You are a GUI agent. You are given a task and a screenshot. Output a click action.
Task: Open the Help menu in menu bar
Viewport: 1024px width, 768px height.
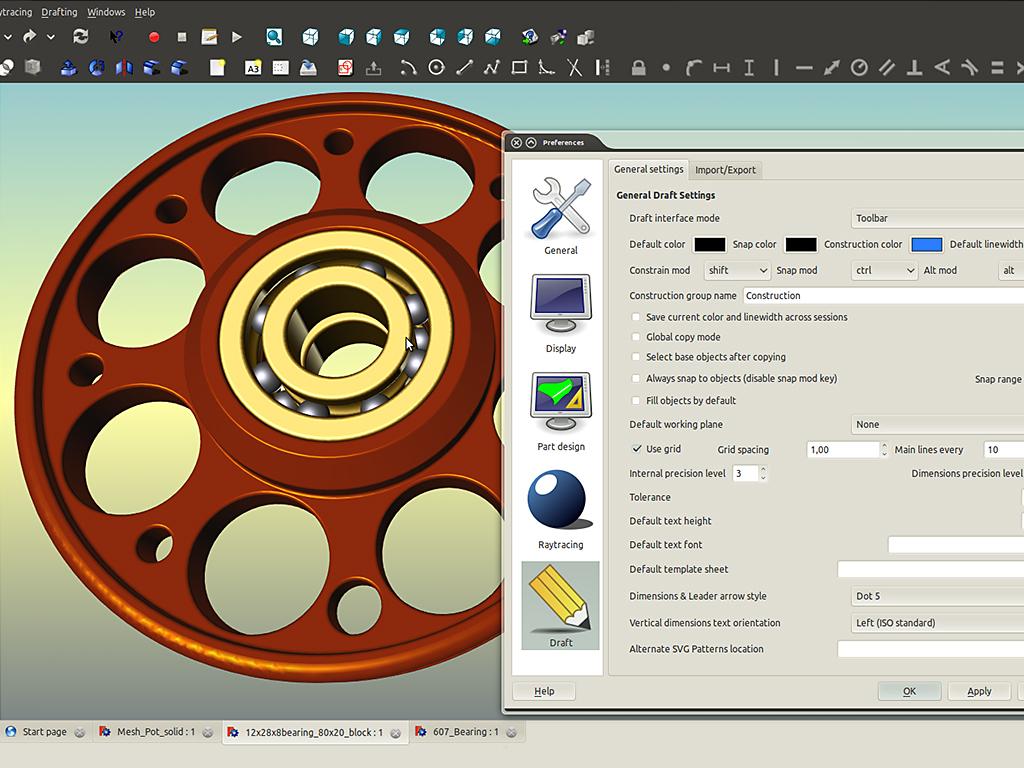pos(144,12)
